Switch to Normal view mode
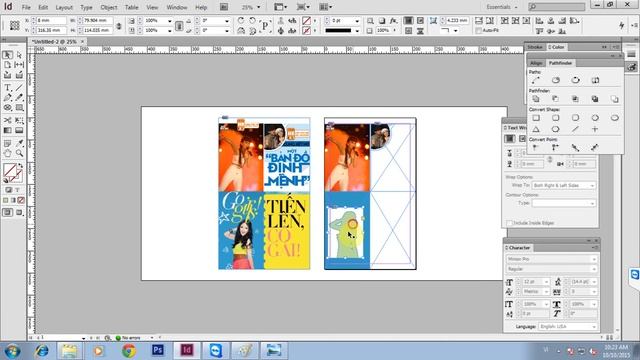The height and width of the screenshot is (360, 640). point(7,212)
